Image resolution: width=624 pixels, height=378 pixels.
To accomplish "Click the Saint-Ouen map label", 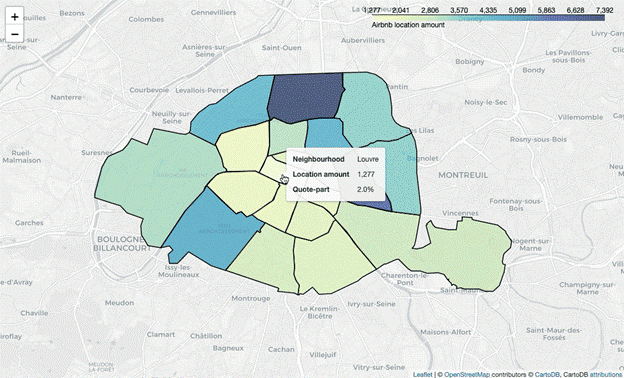I will 281,48.
